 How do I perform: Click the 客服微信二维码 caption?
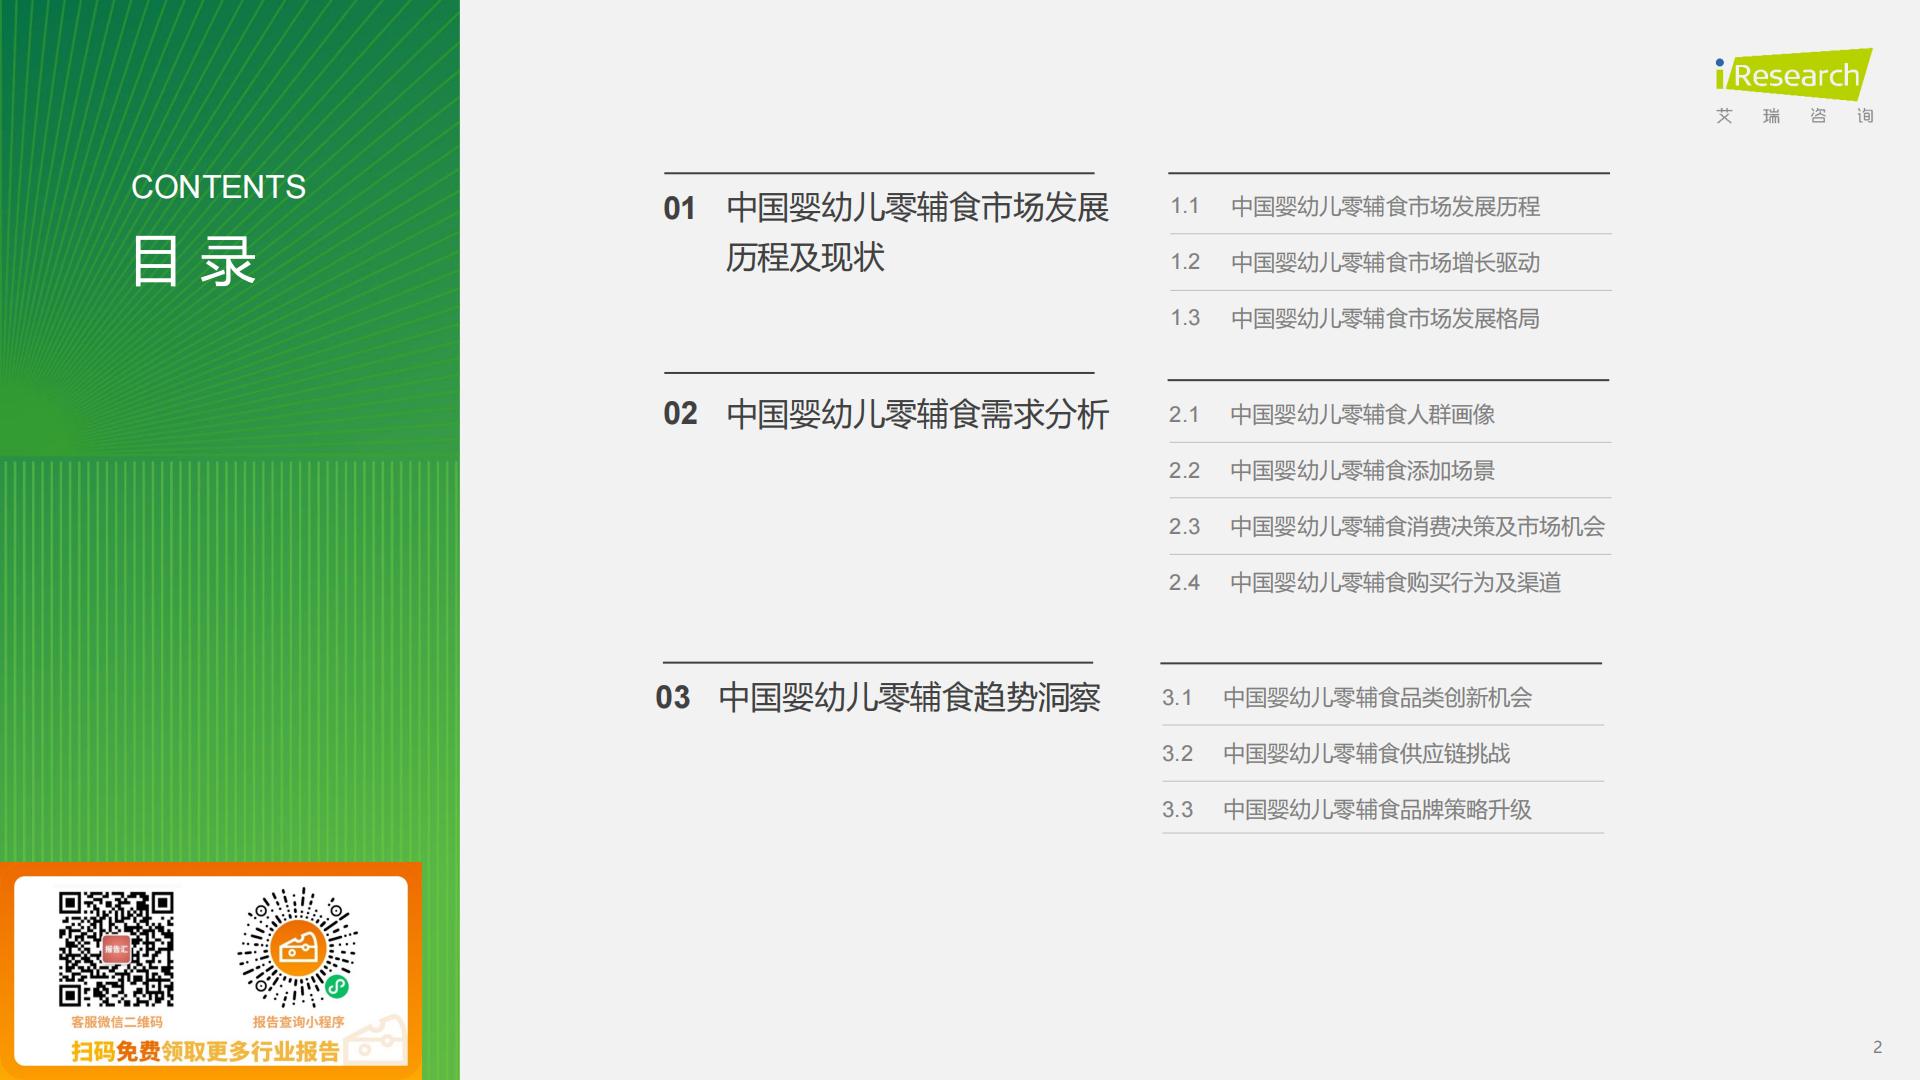[x=116, y=1022]
